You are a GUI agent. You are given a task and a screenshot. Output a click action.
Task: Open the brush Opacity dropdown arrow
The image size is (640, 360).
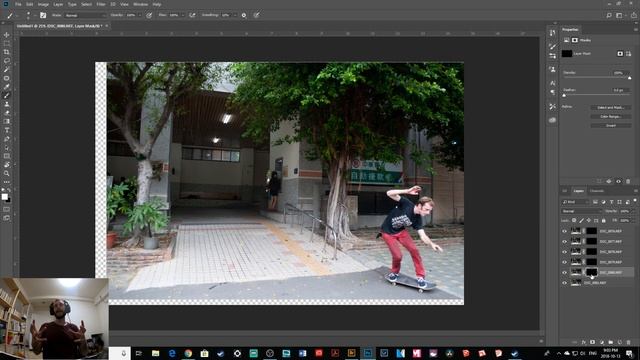[140, 15]
